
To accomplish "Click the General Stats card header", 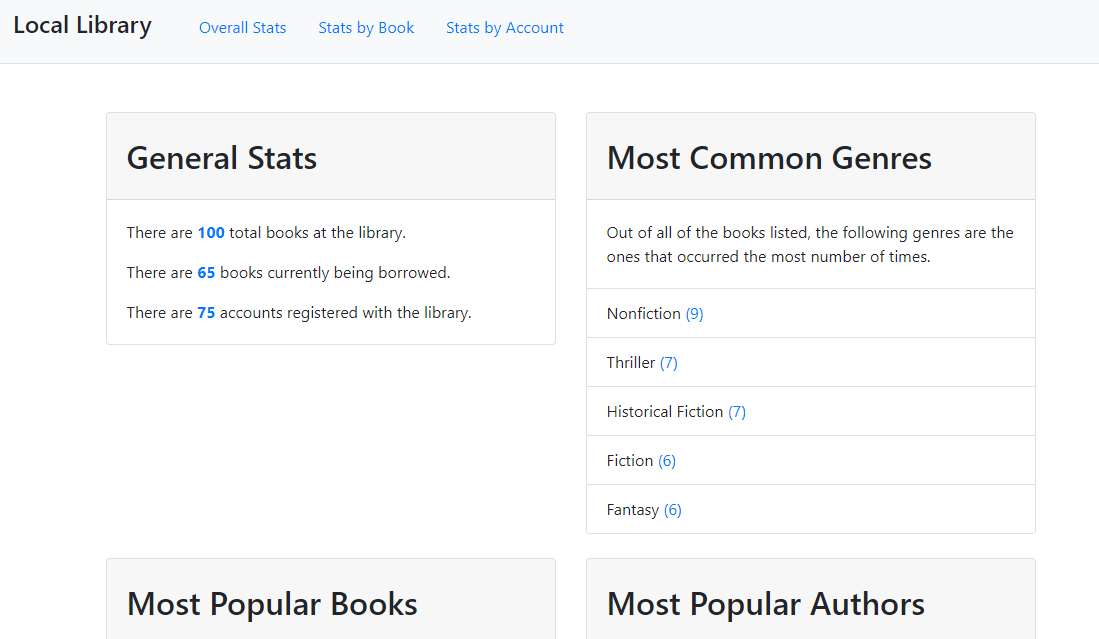I will 221,158.
